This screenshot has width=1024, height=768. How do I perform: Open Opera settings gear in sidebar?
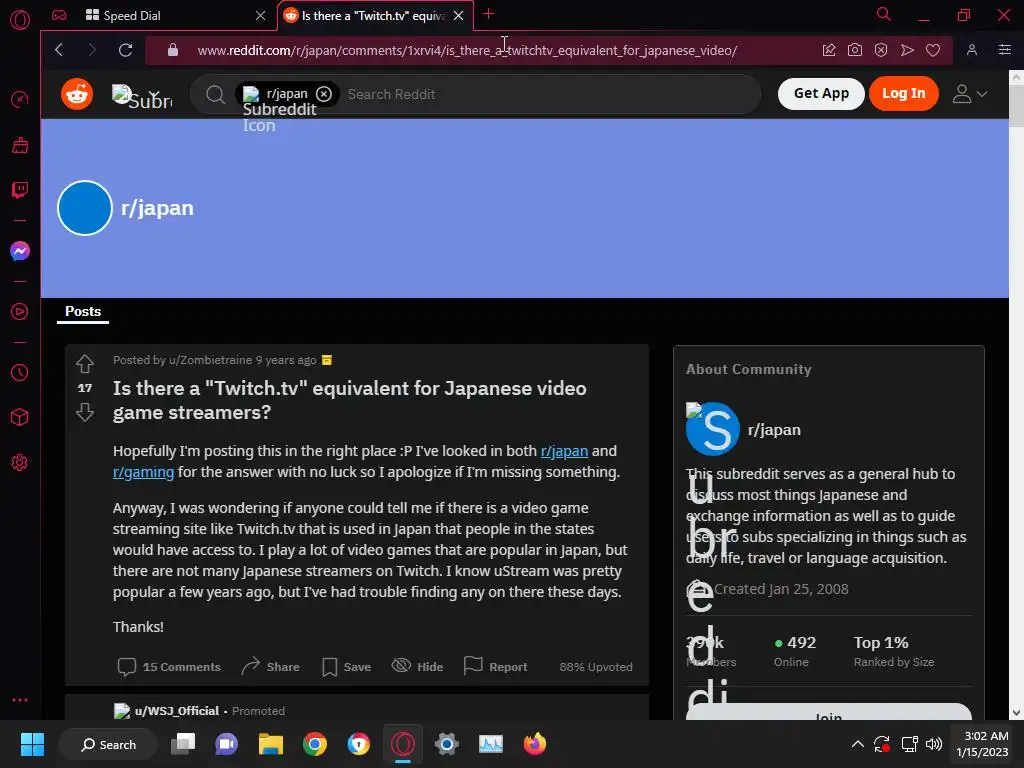20,462
